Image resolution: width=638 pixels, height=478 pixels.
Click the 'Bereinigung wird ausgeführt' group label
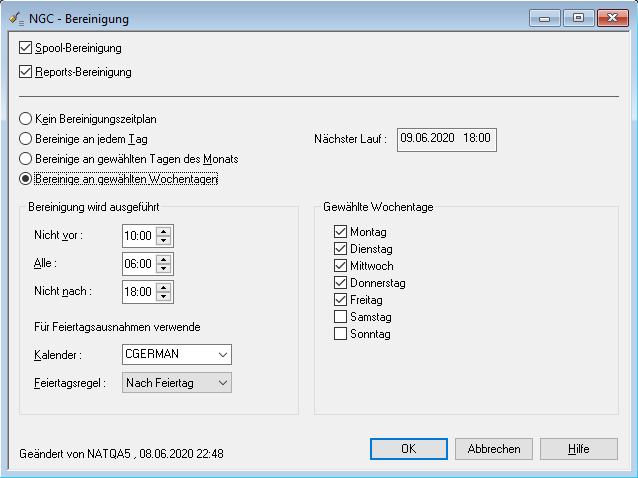94,207
